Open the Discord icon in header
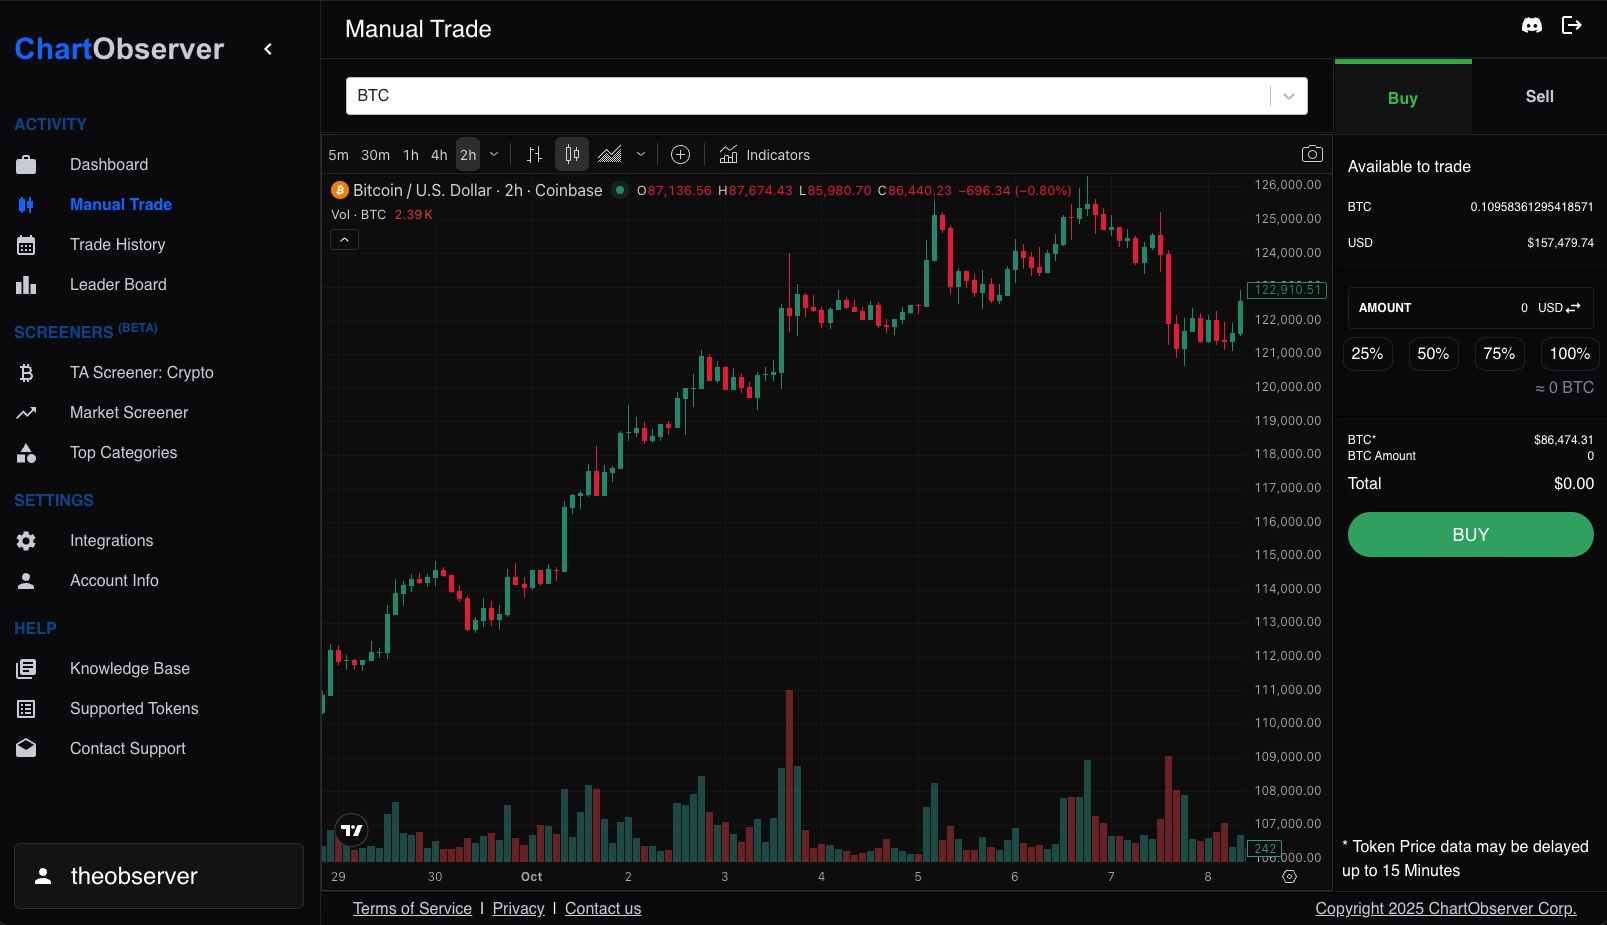1607x925 pixels. point(1531,26)
